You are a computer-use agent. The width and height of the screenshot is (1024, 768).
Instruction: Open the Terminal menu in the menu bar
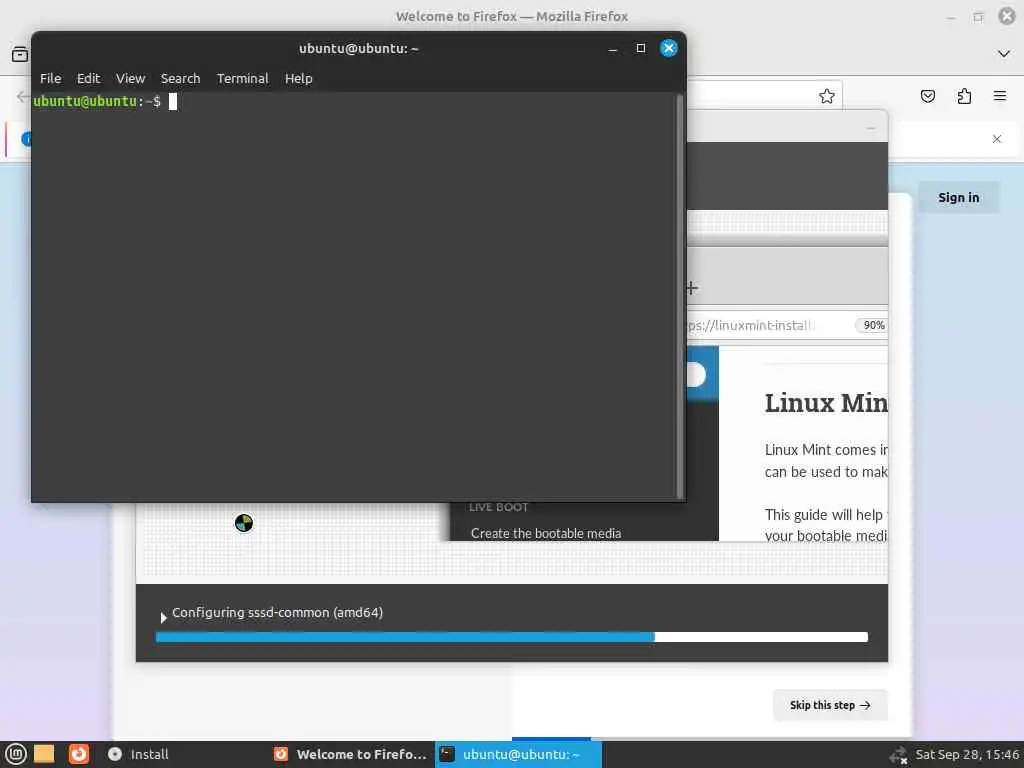(x=242, y=78)
